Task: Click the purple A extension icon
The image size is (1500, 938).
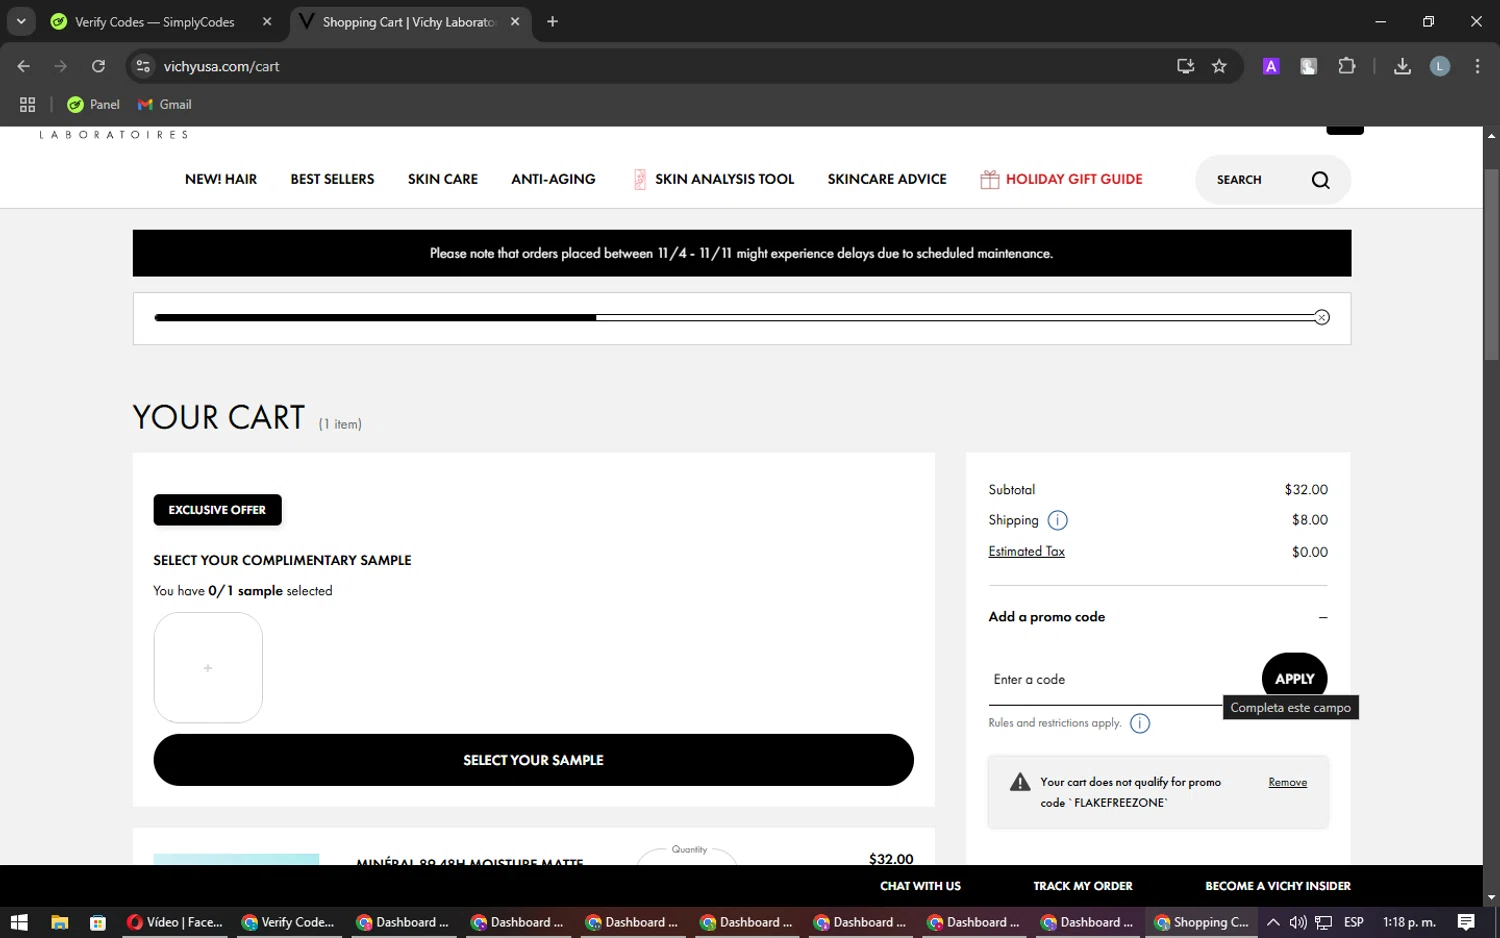Action: tap(1271, 66)
